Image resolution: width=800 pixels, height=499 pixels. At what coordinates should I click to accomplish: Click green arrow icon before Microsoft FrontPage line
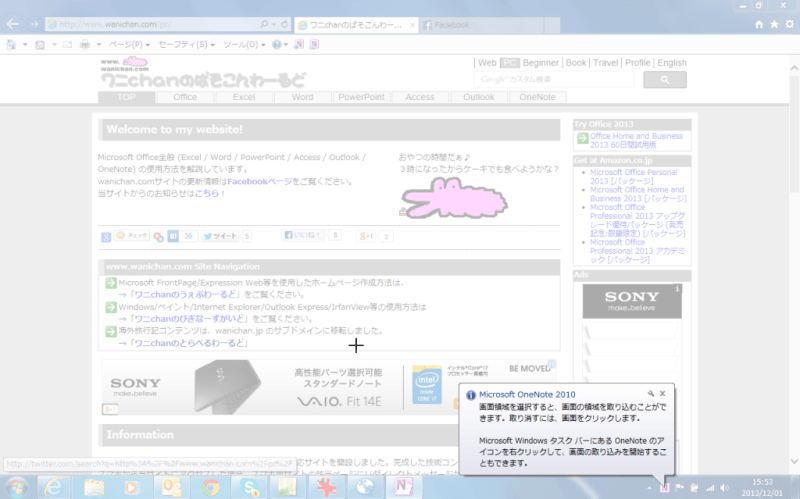coord(111,283)
